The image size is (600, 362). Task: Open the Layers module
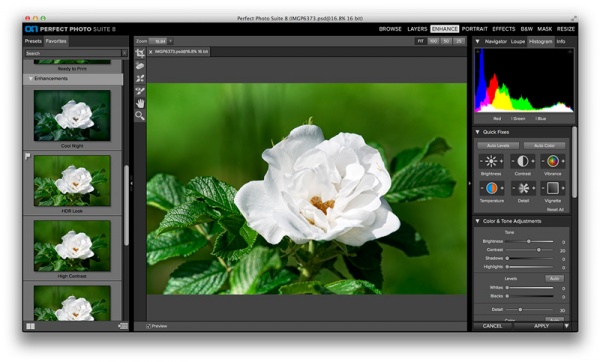[x=417, y=29]
